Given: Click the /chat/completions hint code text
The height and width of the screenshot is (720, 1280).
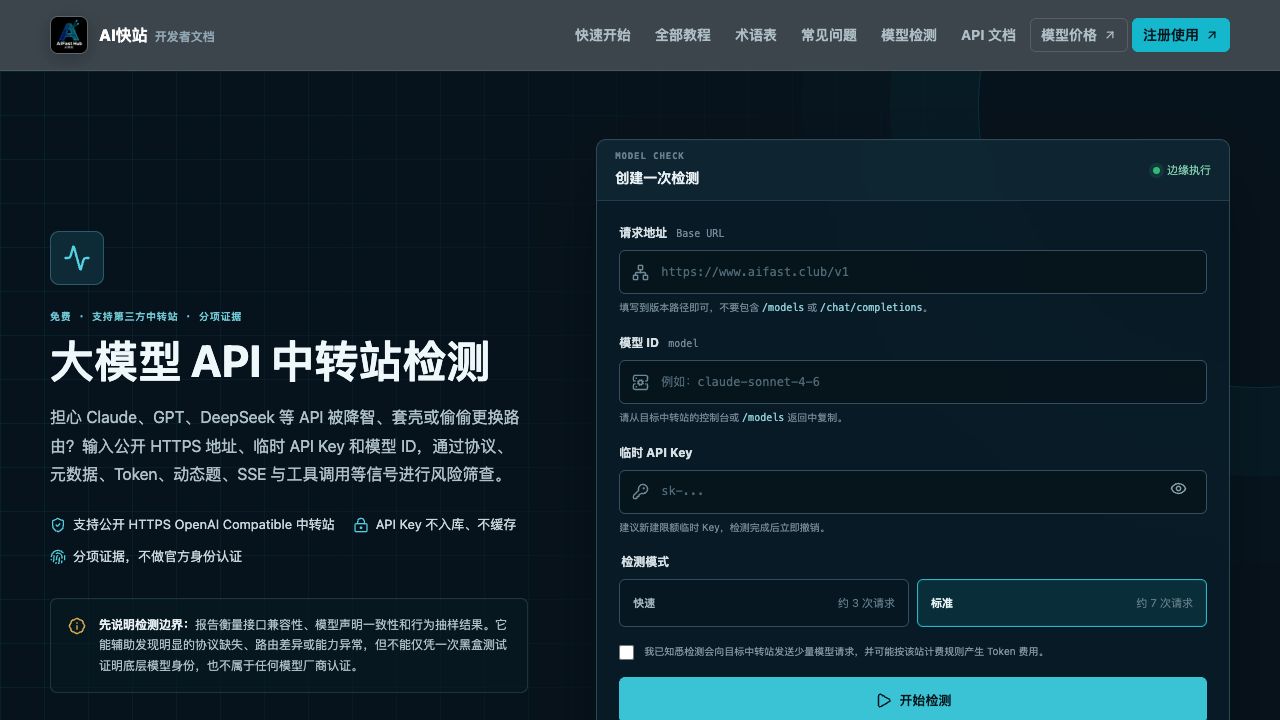Looking at the screenshot, I should (x=871, y=308).
